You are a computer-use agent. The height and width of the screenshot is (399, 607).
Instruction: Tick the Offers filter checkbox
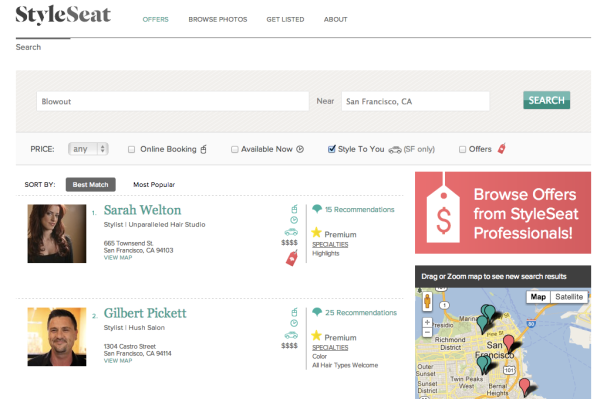tap(462, 149)
